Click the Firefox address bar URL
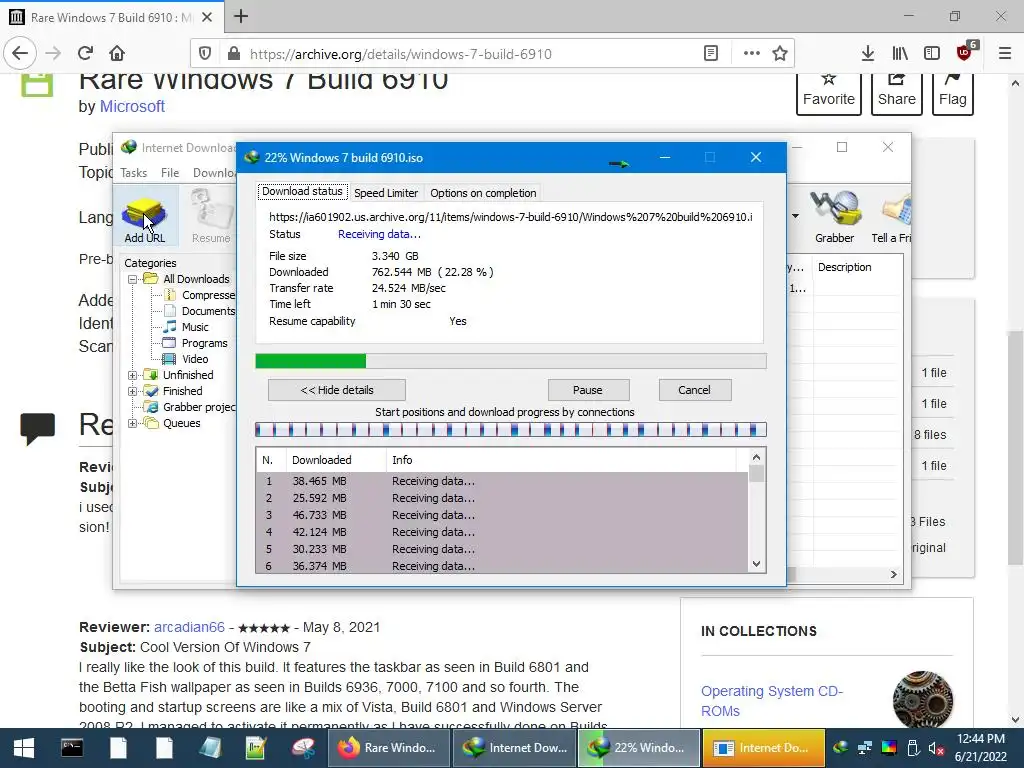This screenshot has width=1024, height=768. 400,54
